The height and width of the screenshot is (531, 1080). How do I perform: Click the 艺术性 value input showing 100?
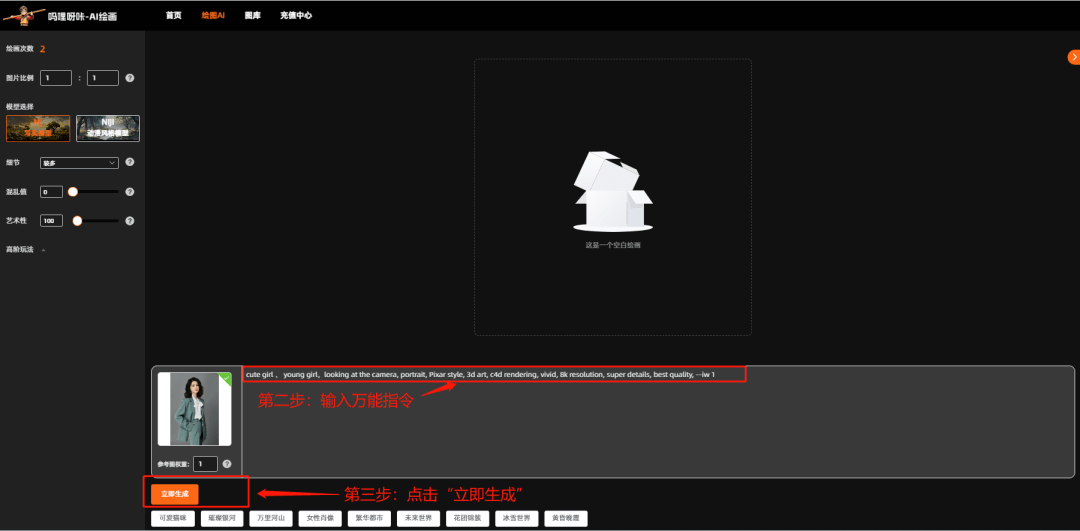[x=51, y=221]
